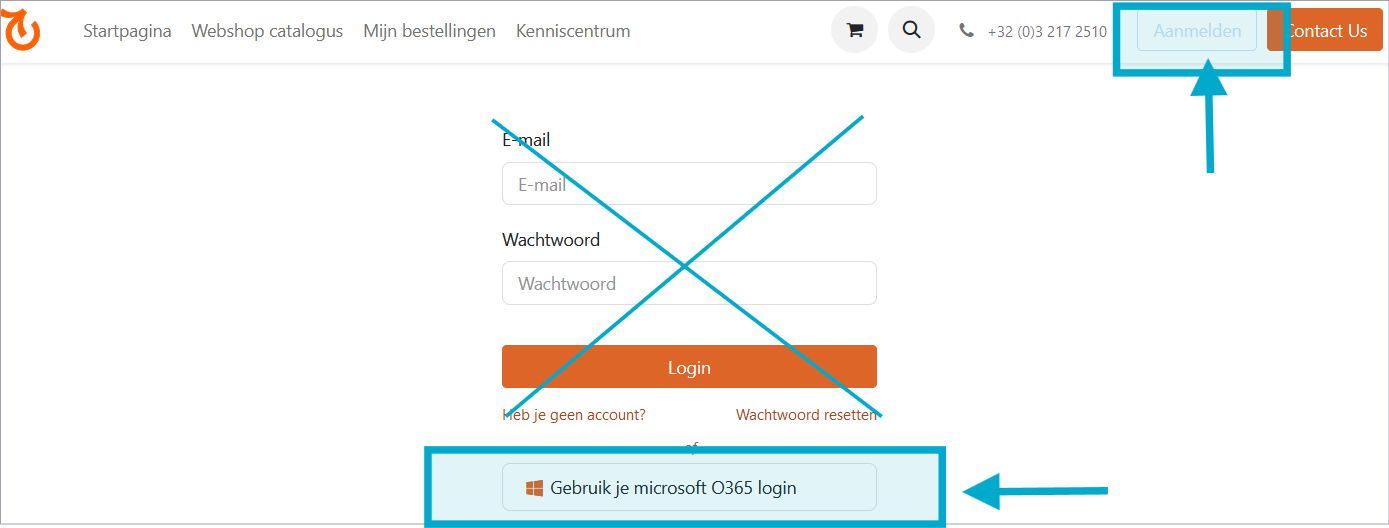1389x528 pixels.
Task: Navigate to Kenniscentrum
Action: [x=573, y=31]
